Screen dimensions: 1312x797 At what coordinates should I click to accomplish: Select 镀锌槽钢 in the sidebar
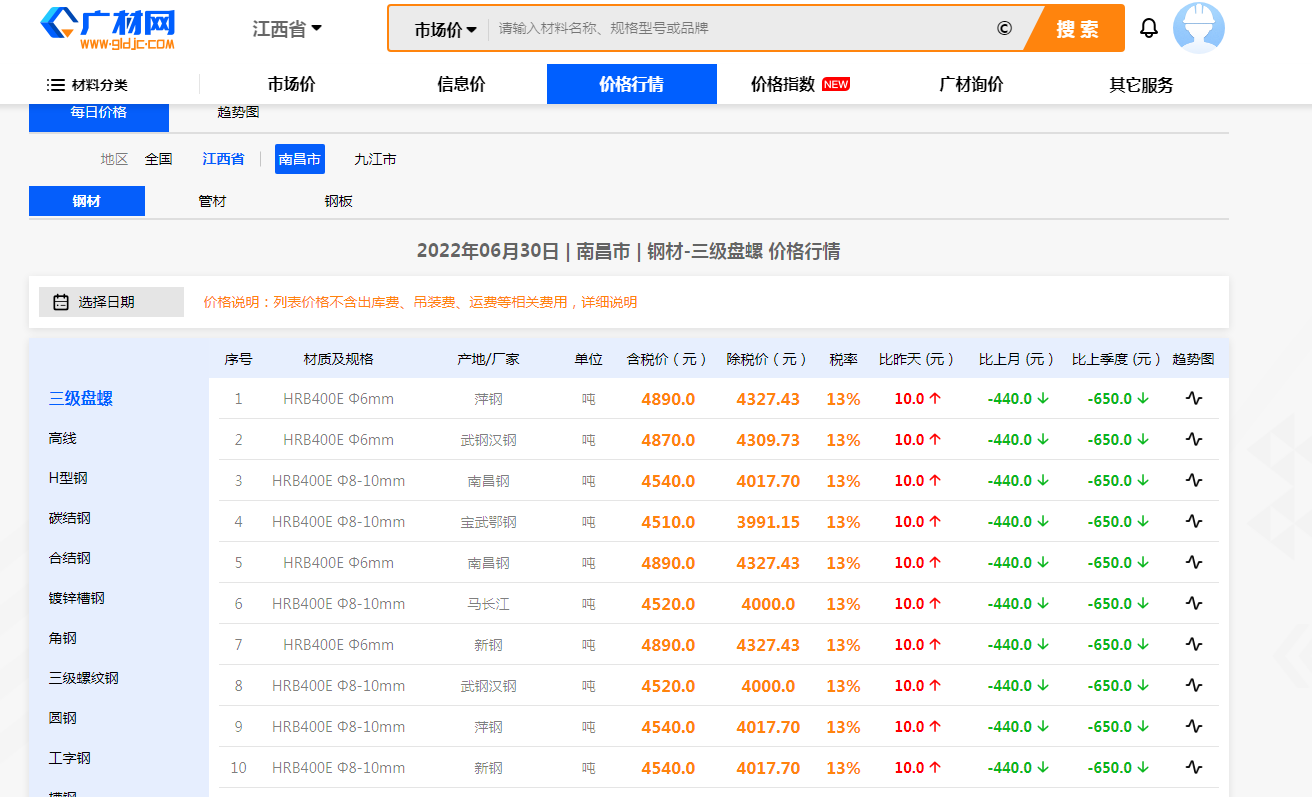[x=77, y=598]
